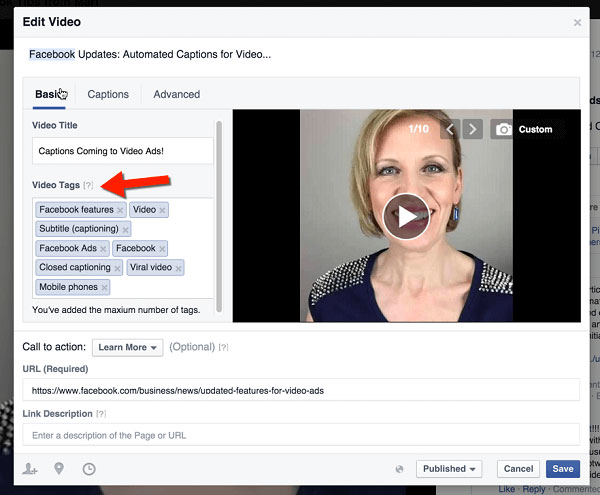Close the Edit Video dialog
The width and height of the screenshot is (600, 495).
coord(577,23)
